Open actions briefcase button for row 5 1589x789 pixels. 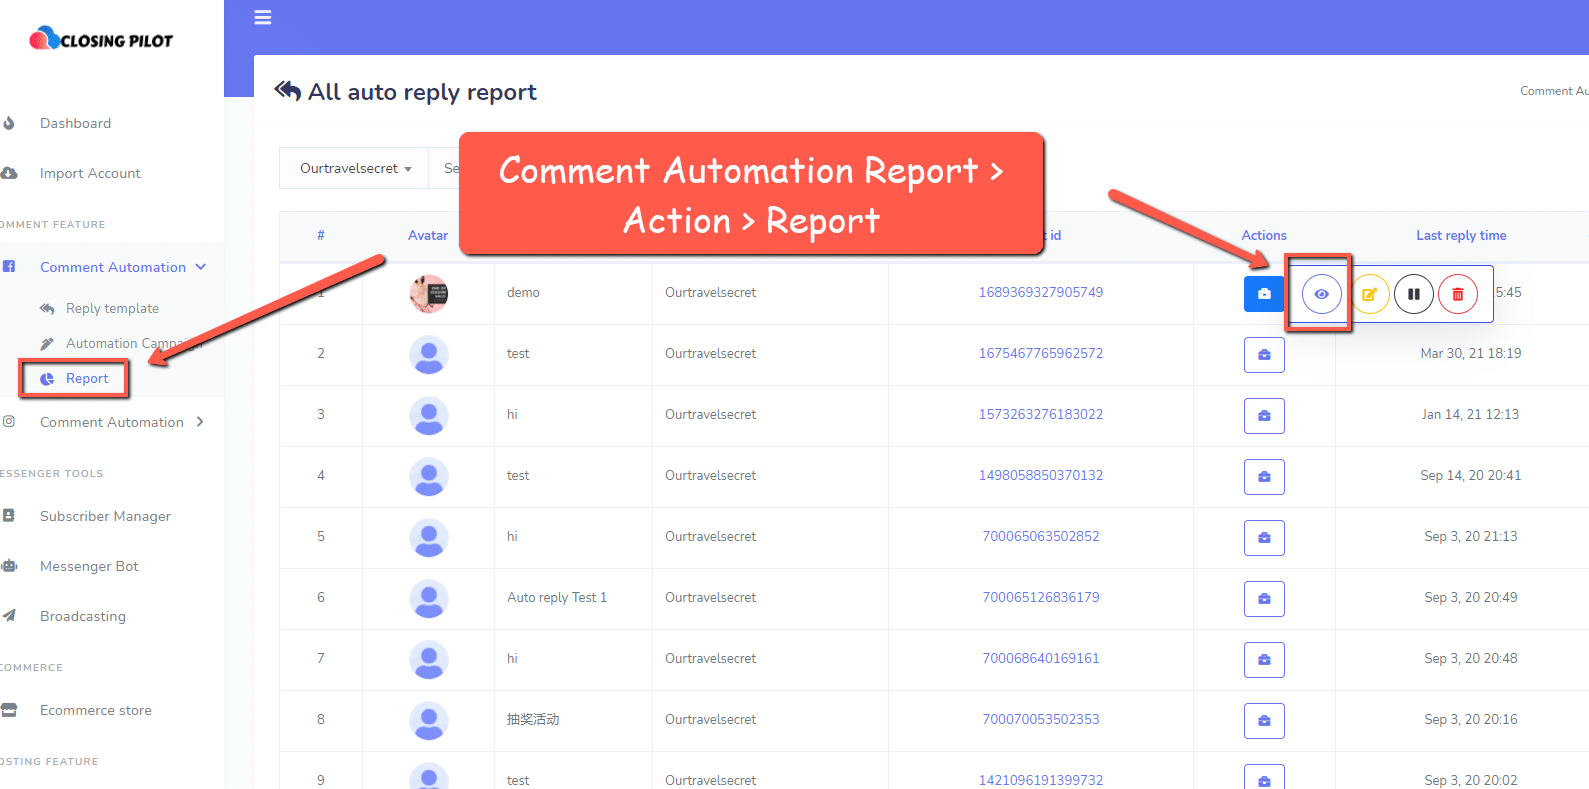1264,538
